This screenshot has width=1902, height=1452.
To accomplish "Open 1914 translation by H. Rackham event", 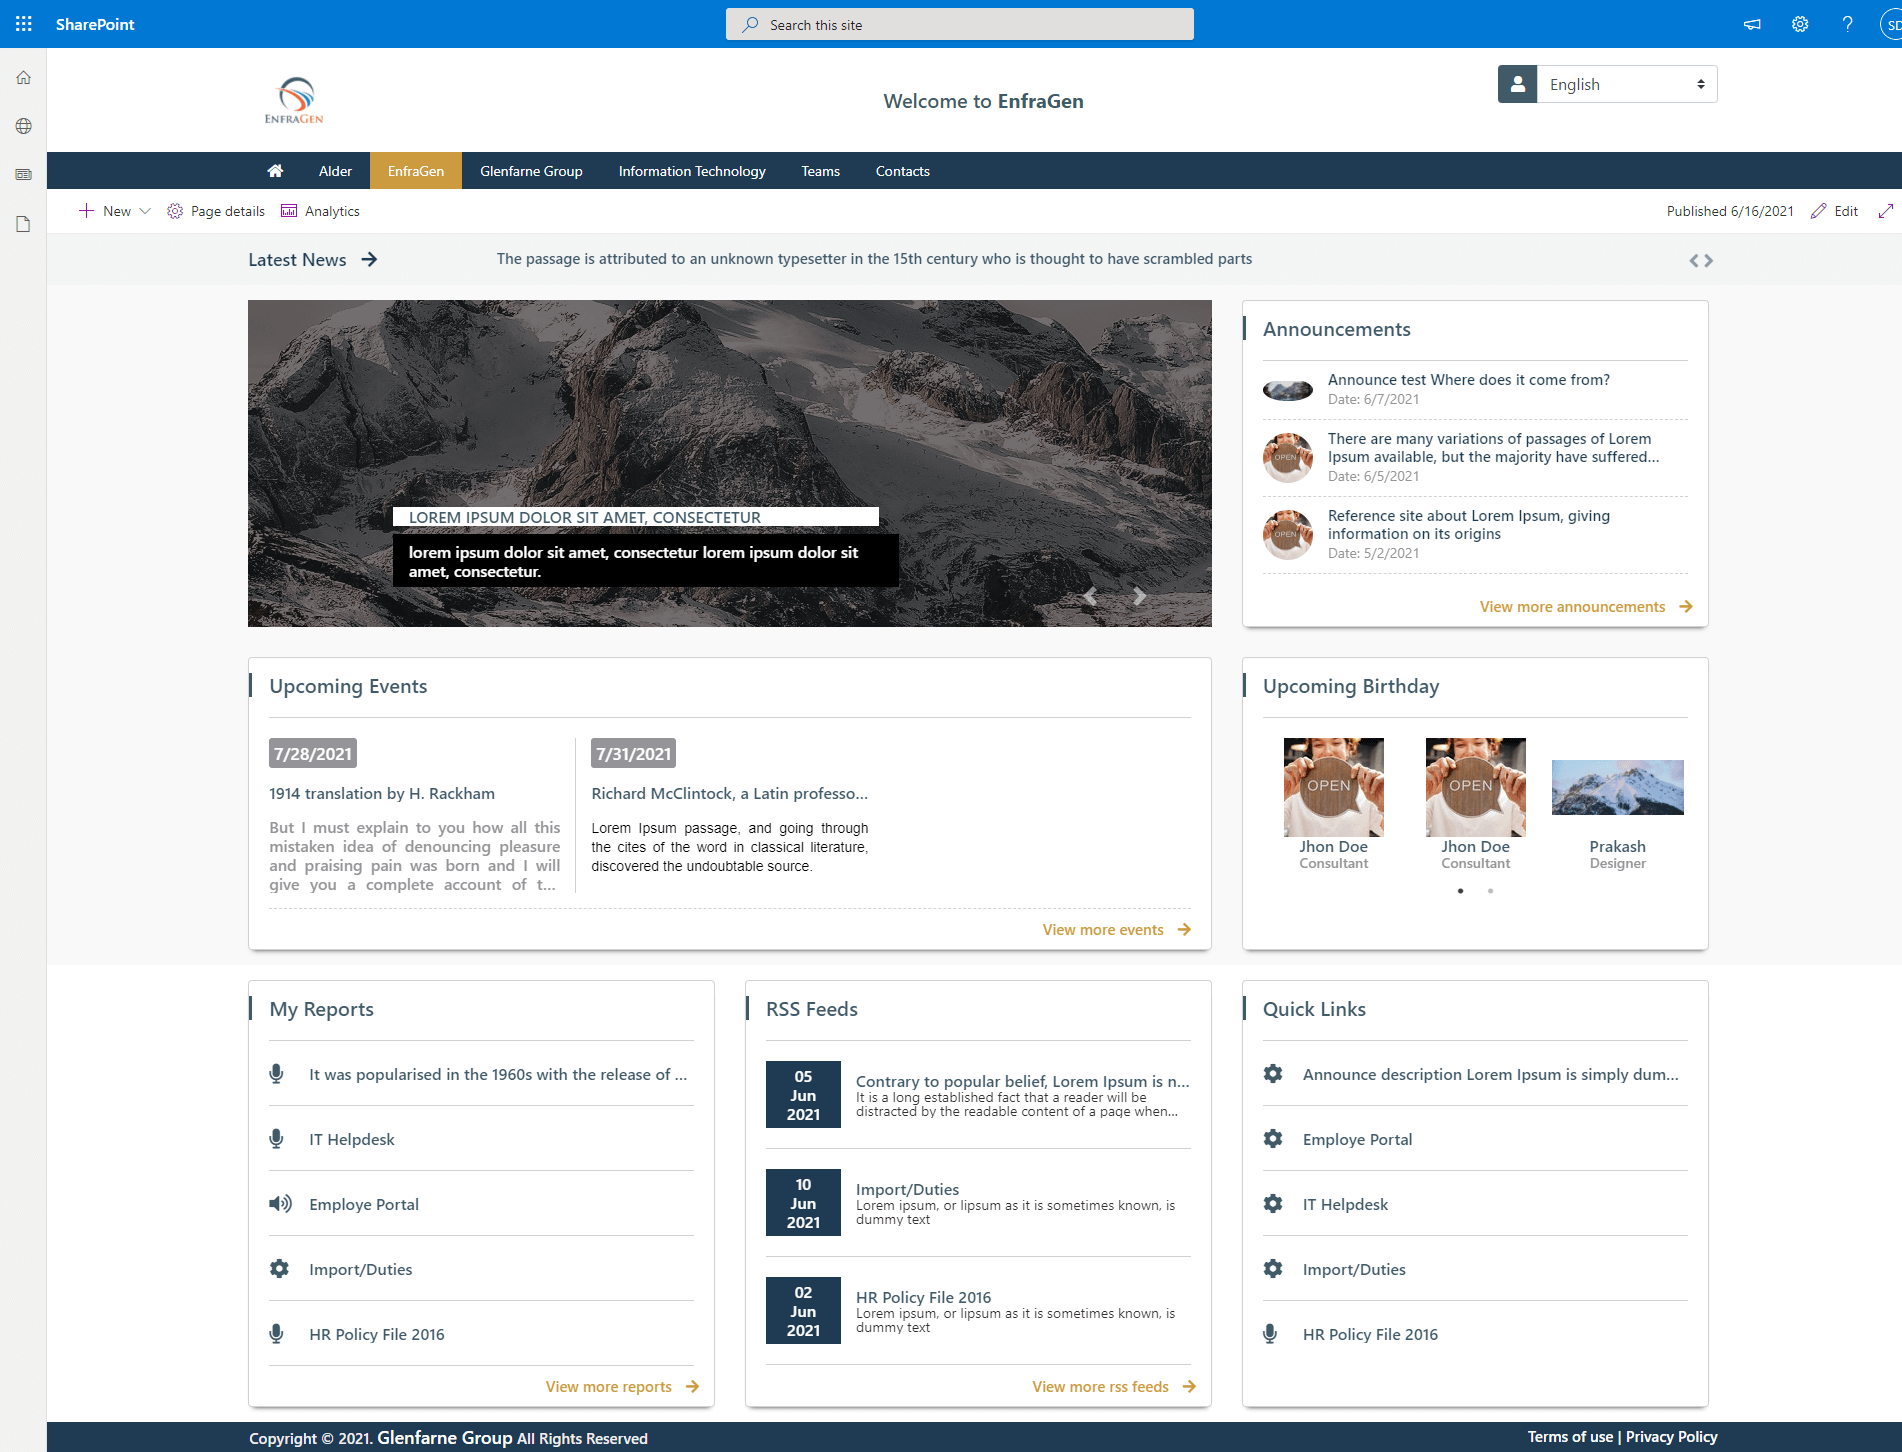I will coord(382,794).
